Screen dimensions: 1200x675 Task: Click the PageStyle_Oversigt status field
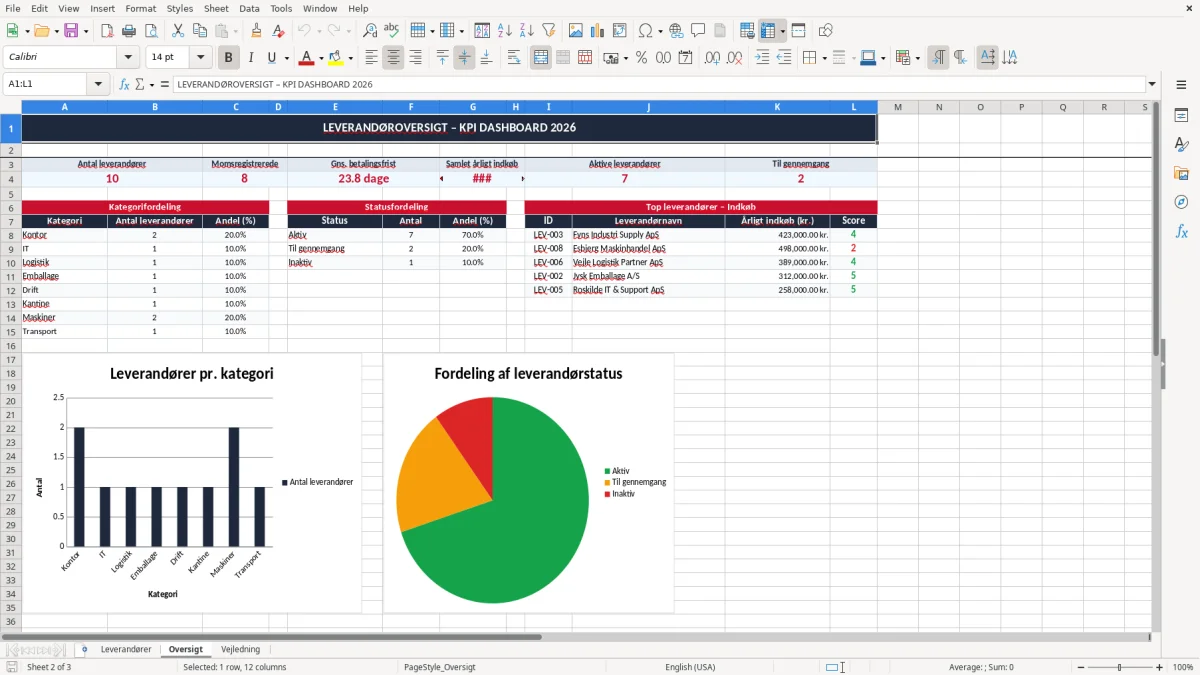coord(440,667)
